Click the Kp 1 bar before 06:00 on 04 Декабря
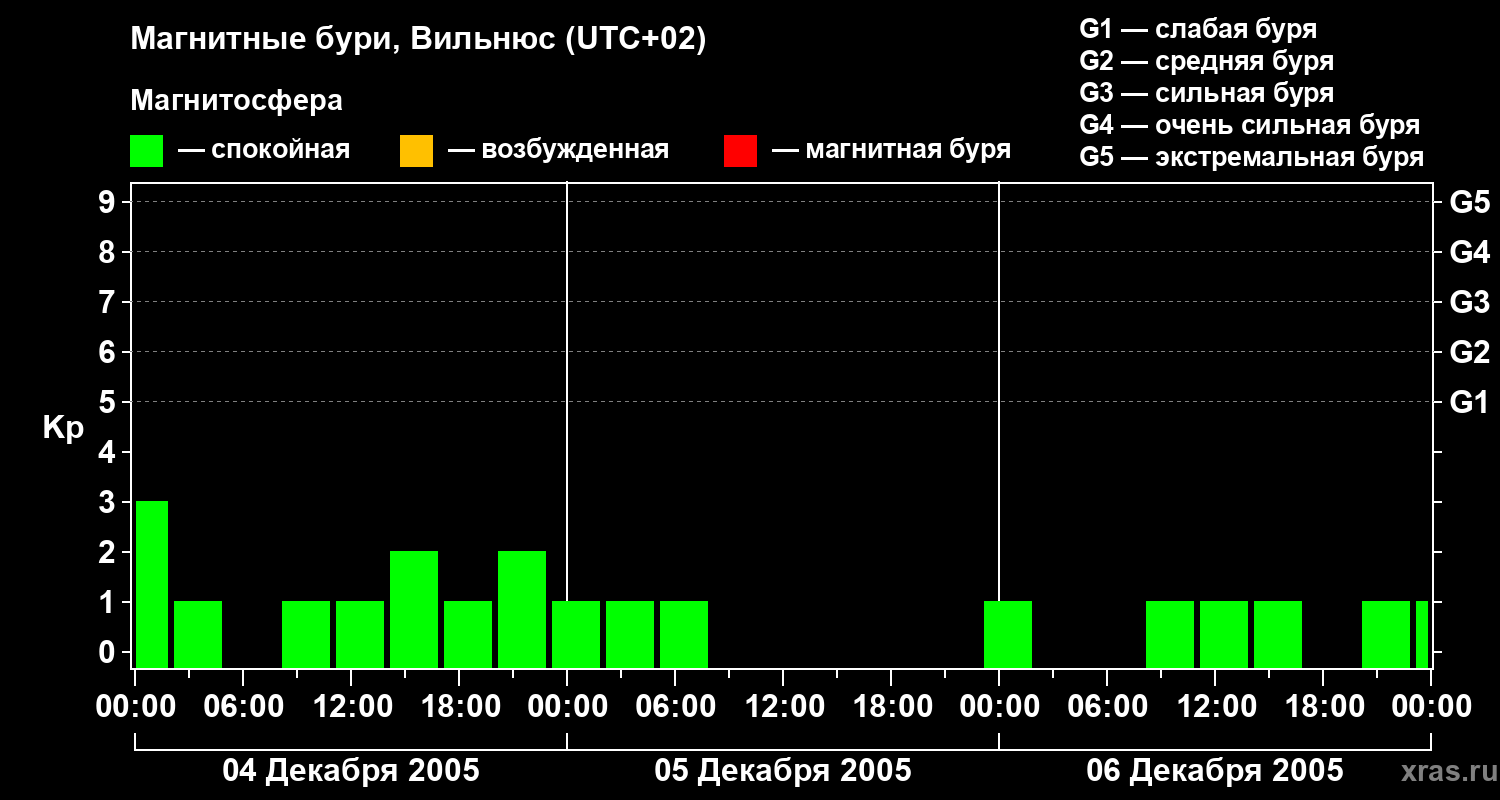 (x=198, y=634)
